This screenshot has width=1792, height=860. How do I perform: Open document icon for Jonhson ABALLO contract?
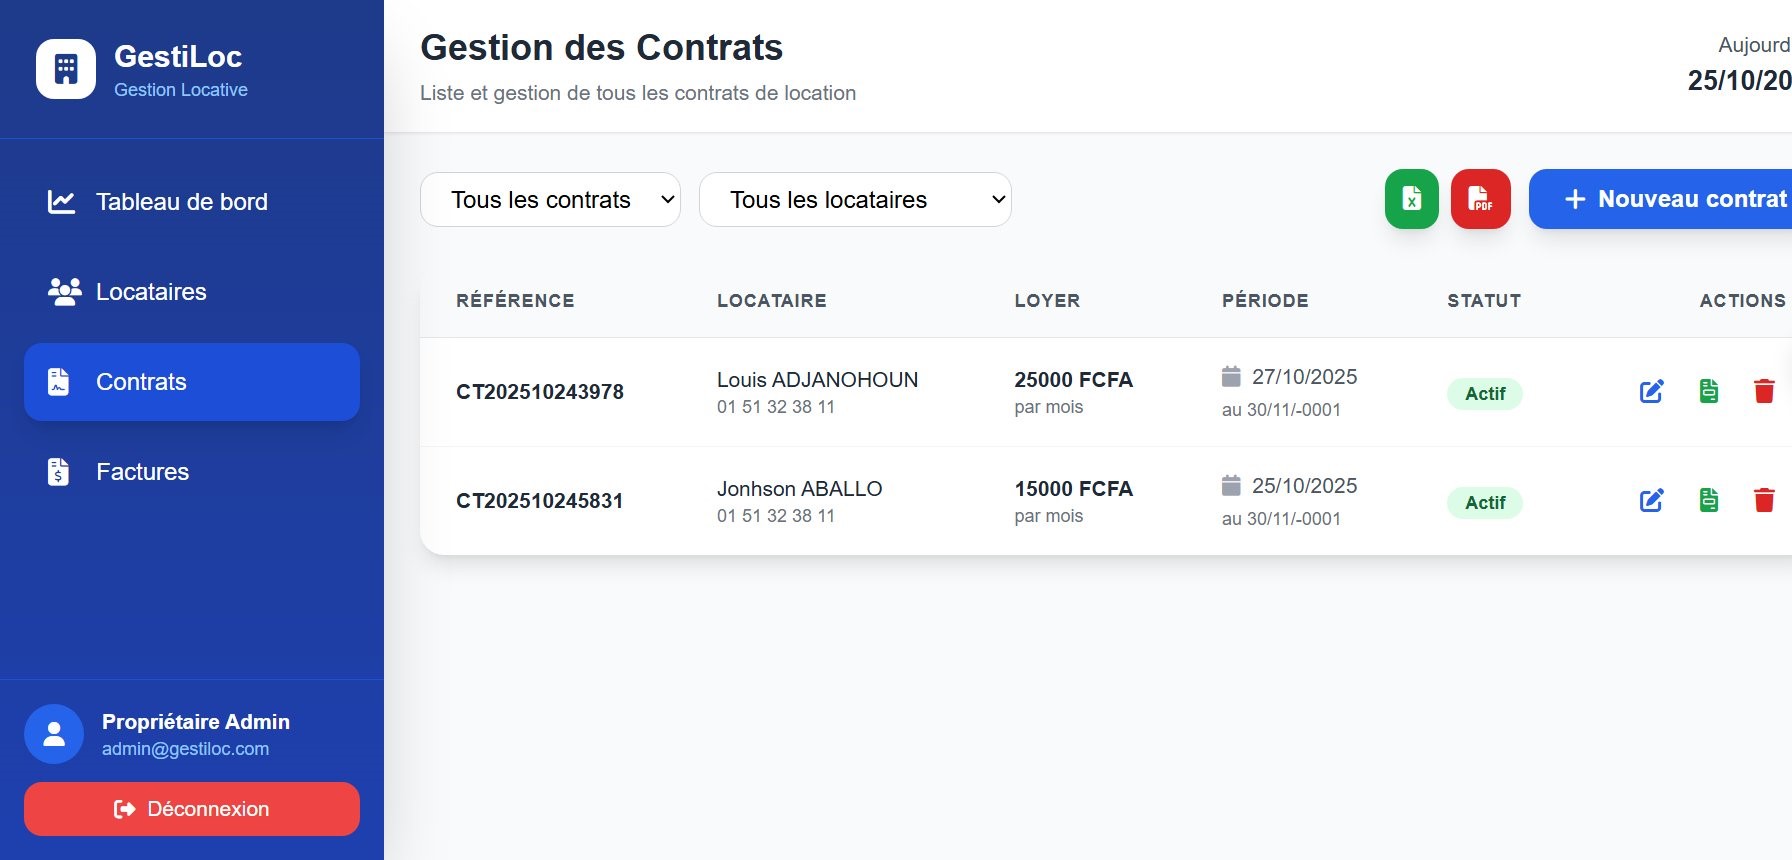[x=1709, y=500]
